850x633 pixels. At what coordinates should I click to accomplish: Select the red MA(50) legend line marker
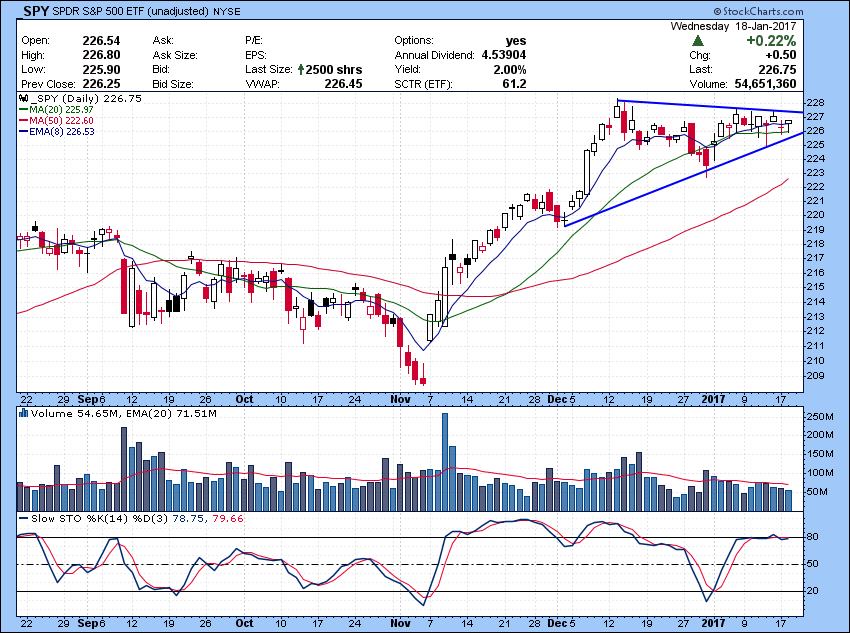tap(24, 120)
